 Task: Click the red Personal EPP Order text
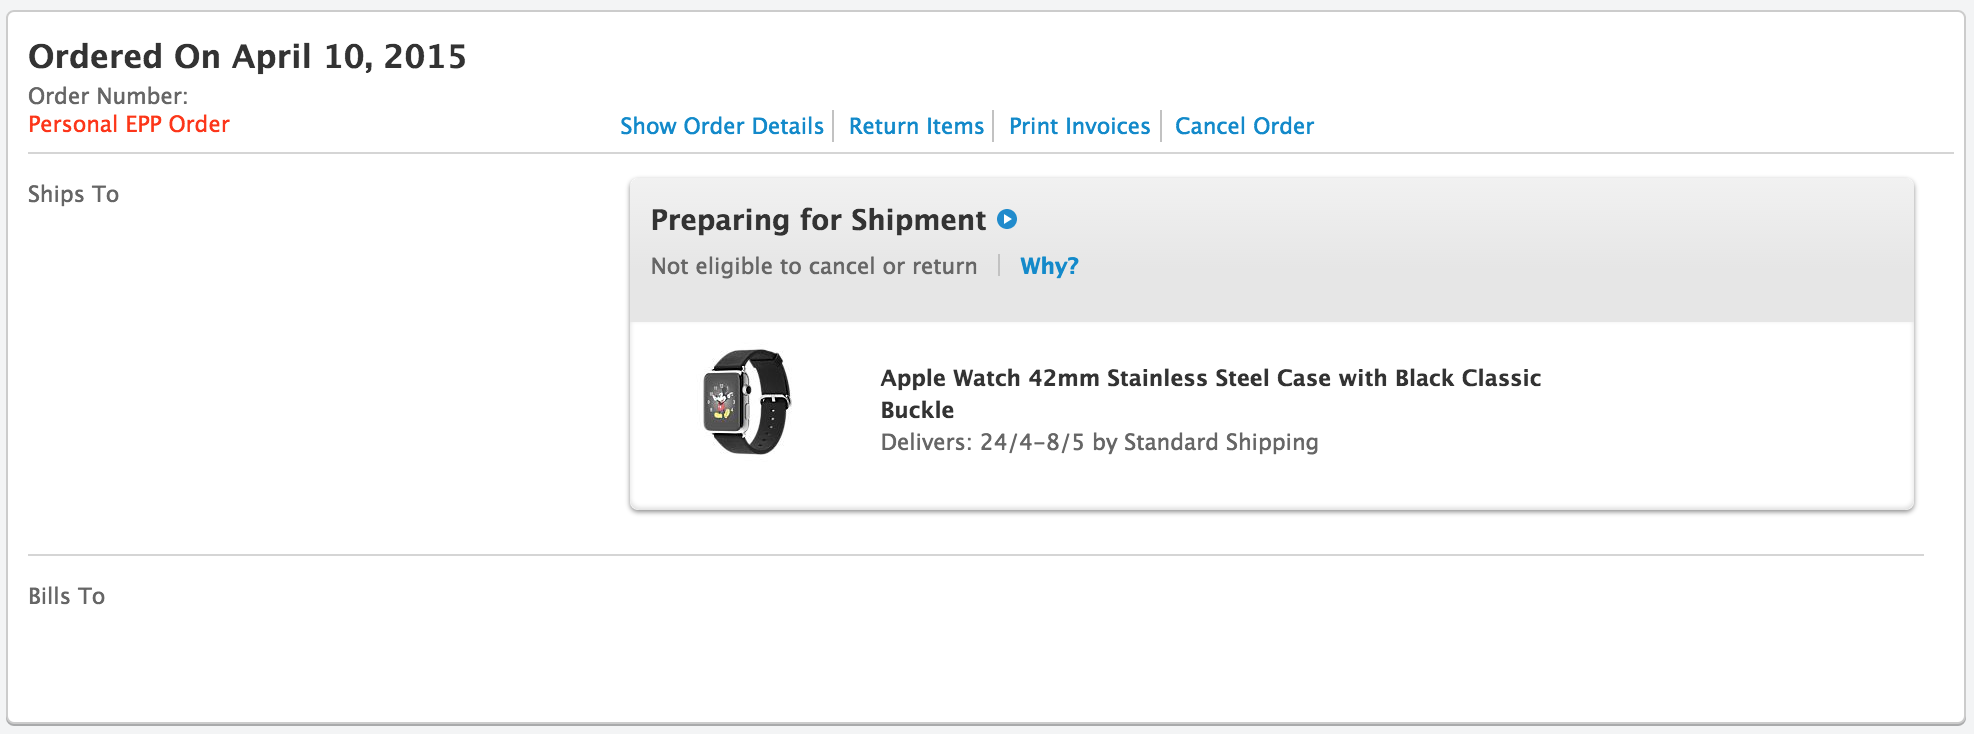tap(129, 124)
